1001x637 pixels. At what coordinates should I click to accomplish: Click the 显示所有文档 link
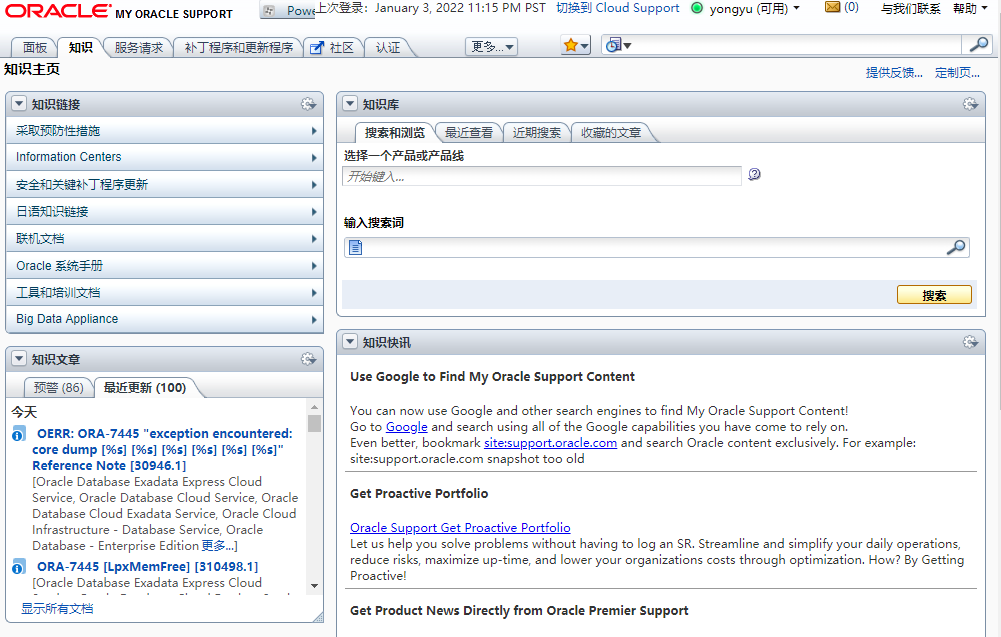(x=57, y=608)
